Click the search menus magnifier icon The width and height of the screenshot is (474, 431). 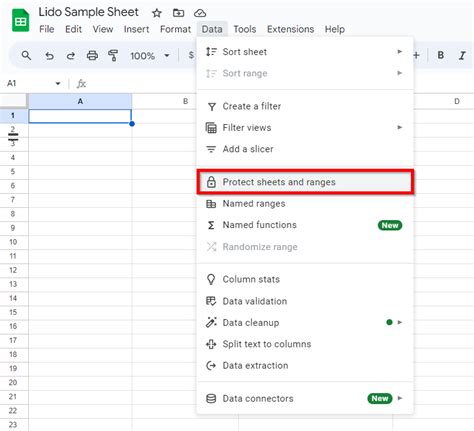pos(26,55)
